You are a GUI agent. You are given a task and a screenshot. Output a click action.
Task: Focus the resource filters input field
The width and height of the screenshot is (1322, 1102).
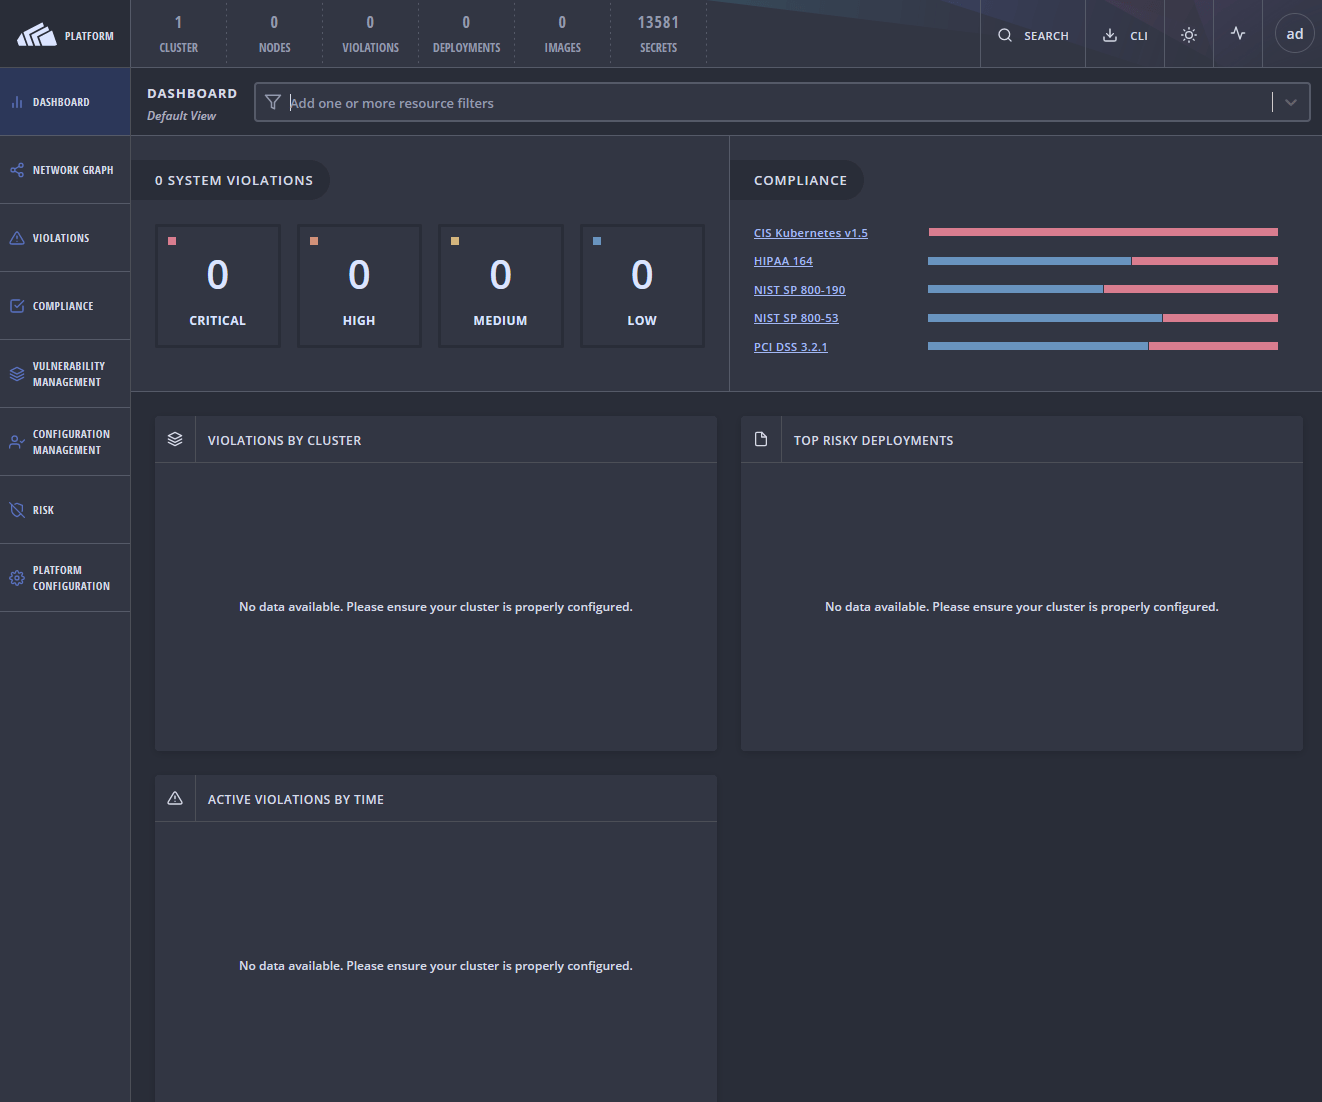pos(780,103)
